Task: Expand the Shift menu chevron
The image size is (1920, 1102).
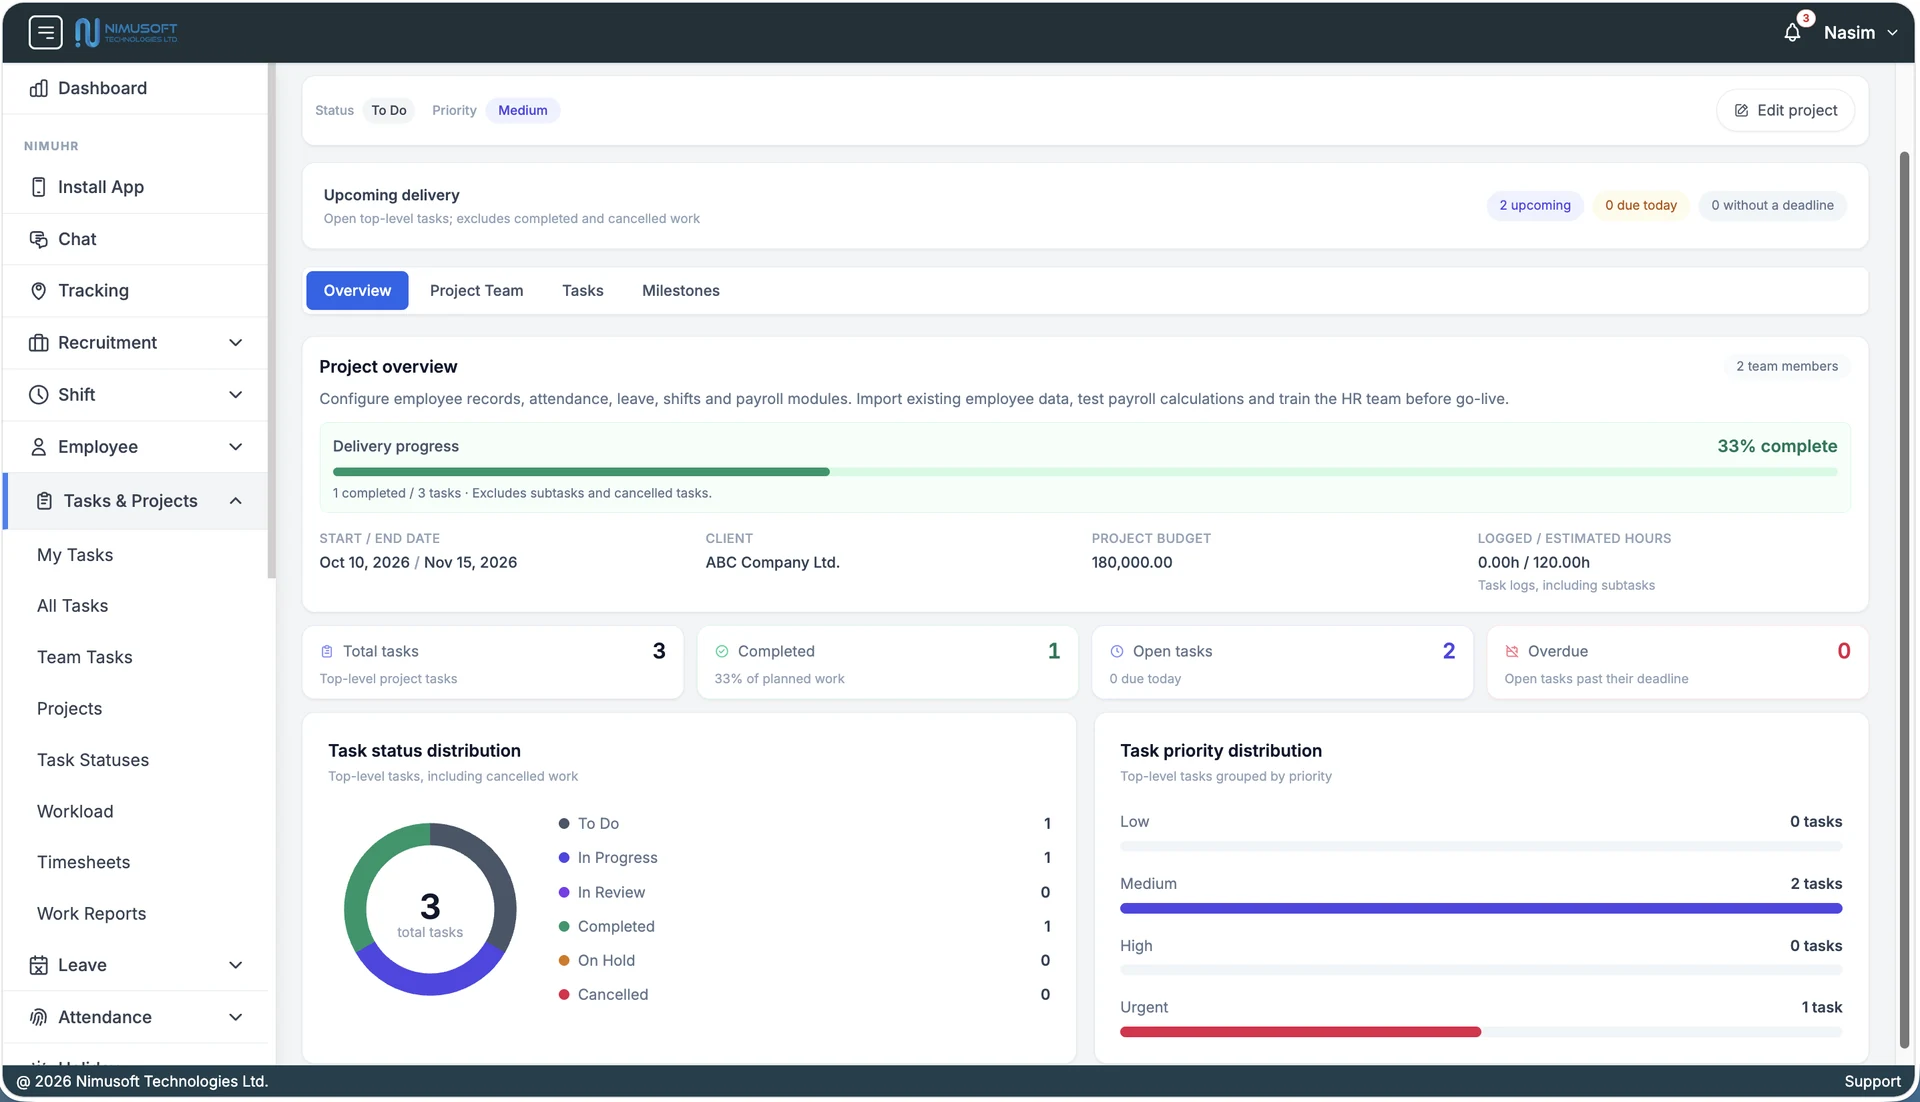Action: point(236,395)
